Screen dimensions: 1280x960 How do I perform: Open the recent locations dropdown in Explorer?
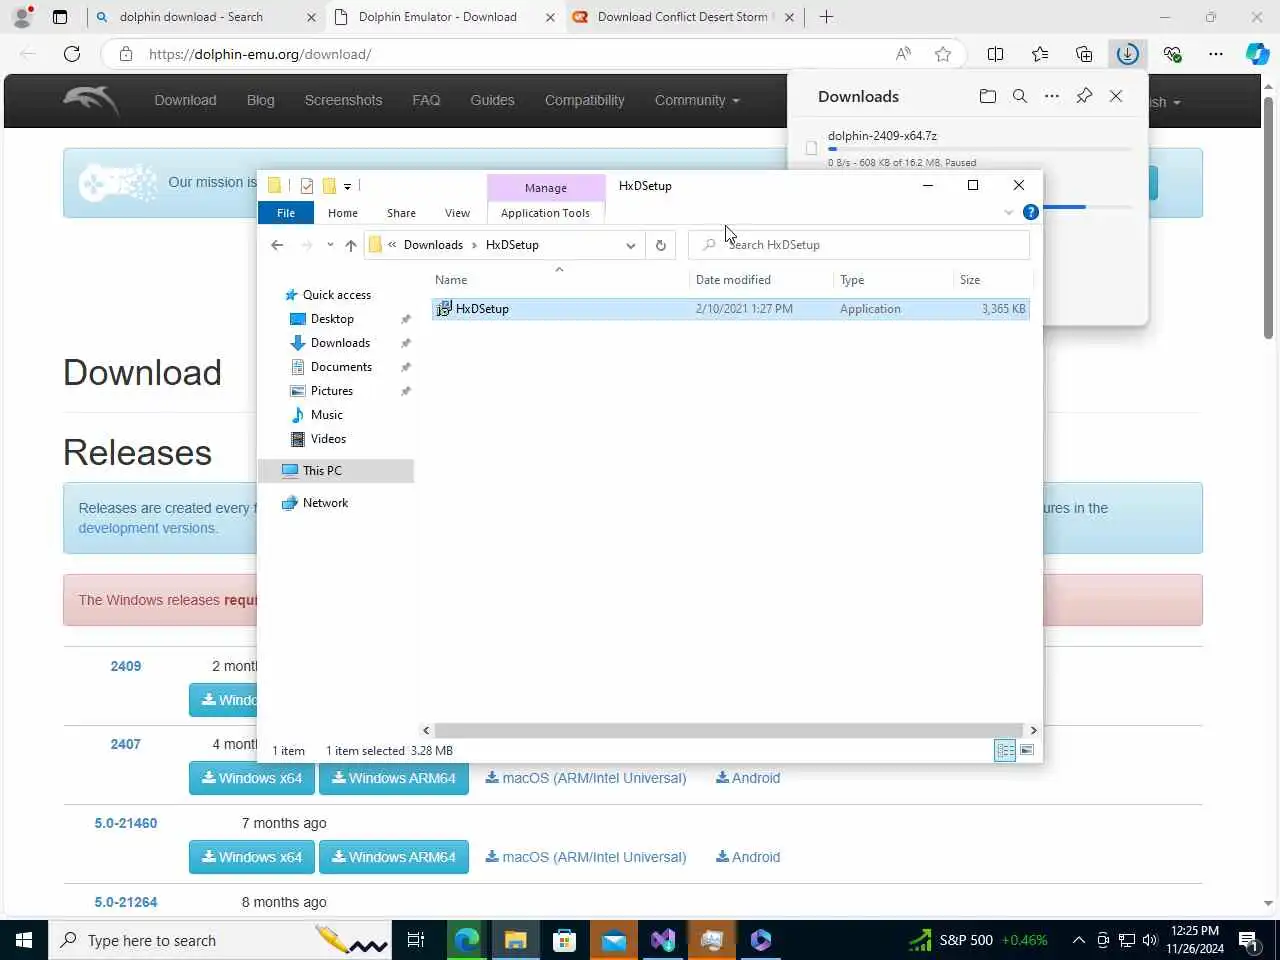[330, 245]
